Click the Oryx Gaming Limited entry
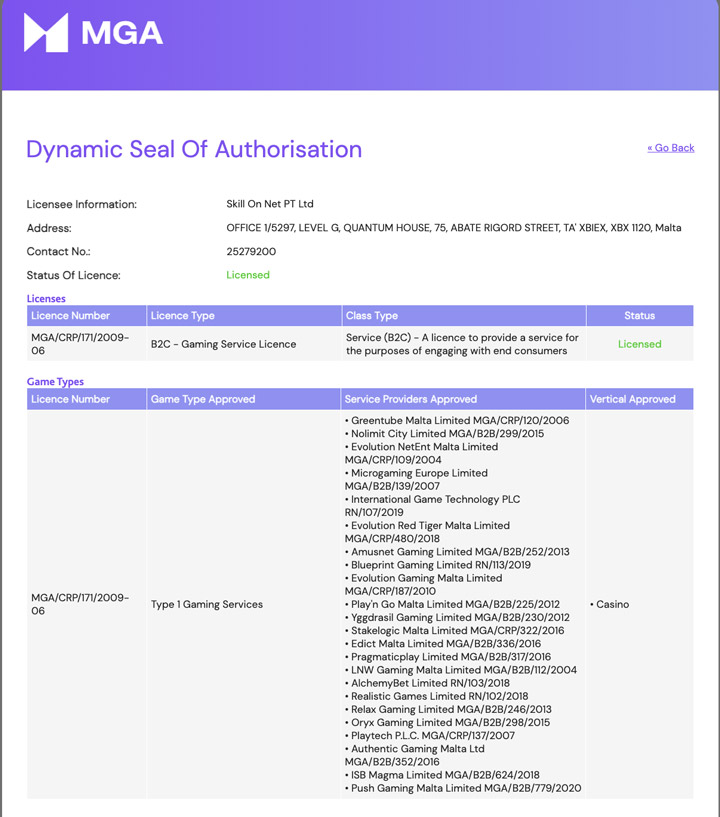Screen dimensions: 720x817 click(447, 723)
